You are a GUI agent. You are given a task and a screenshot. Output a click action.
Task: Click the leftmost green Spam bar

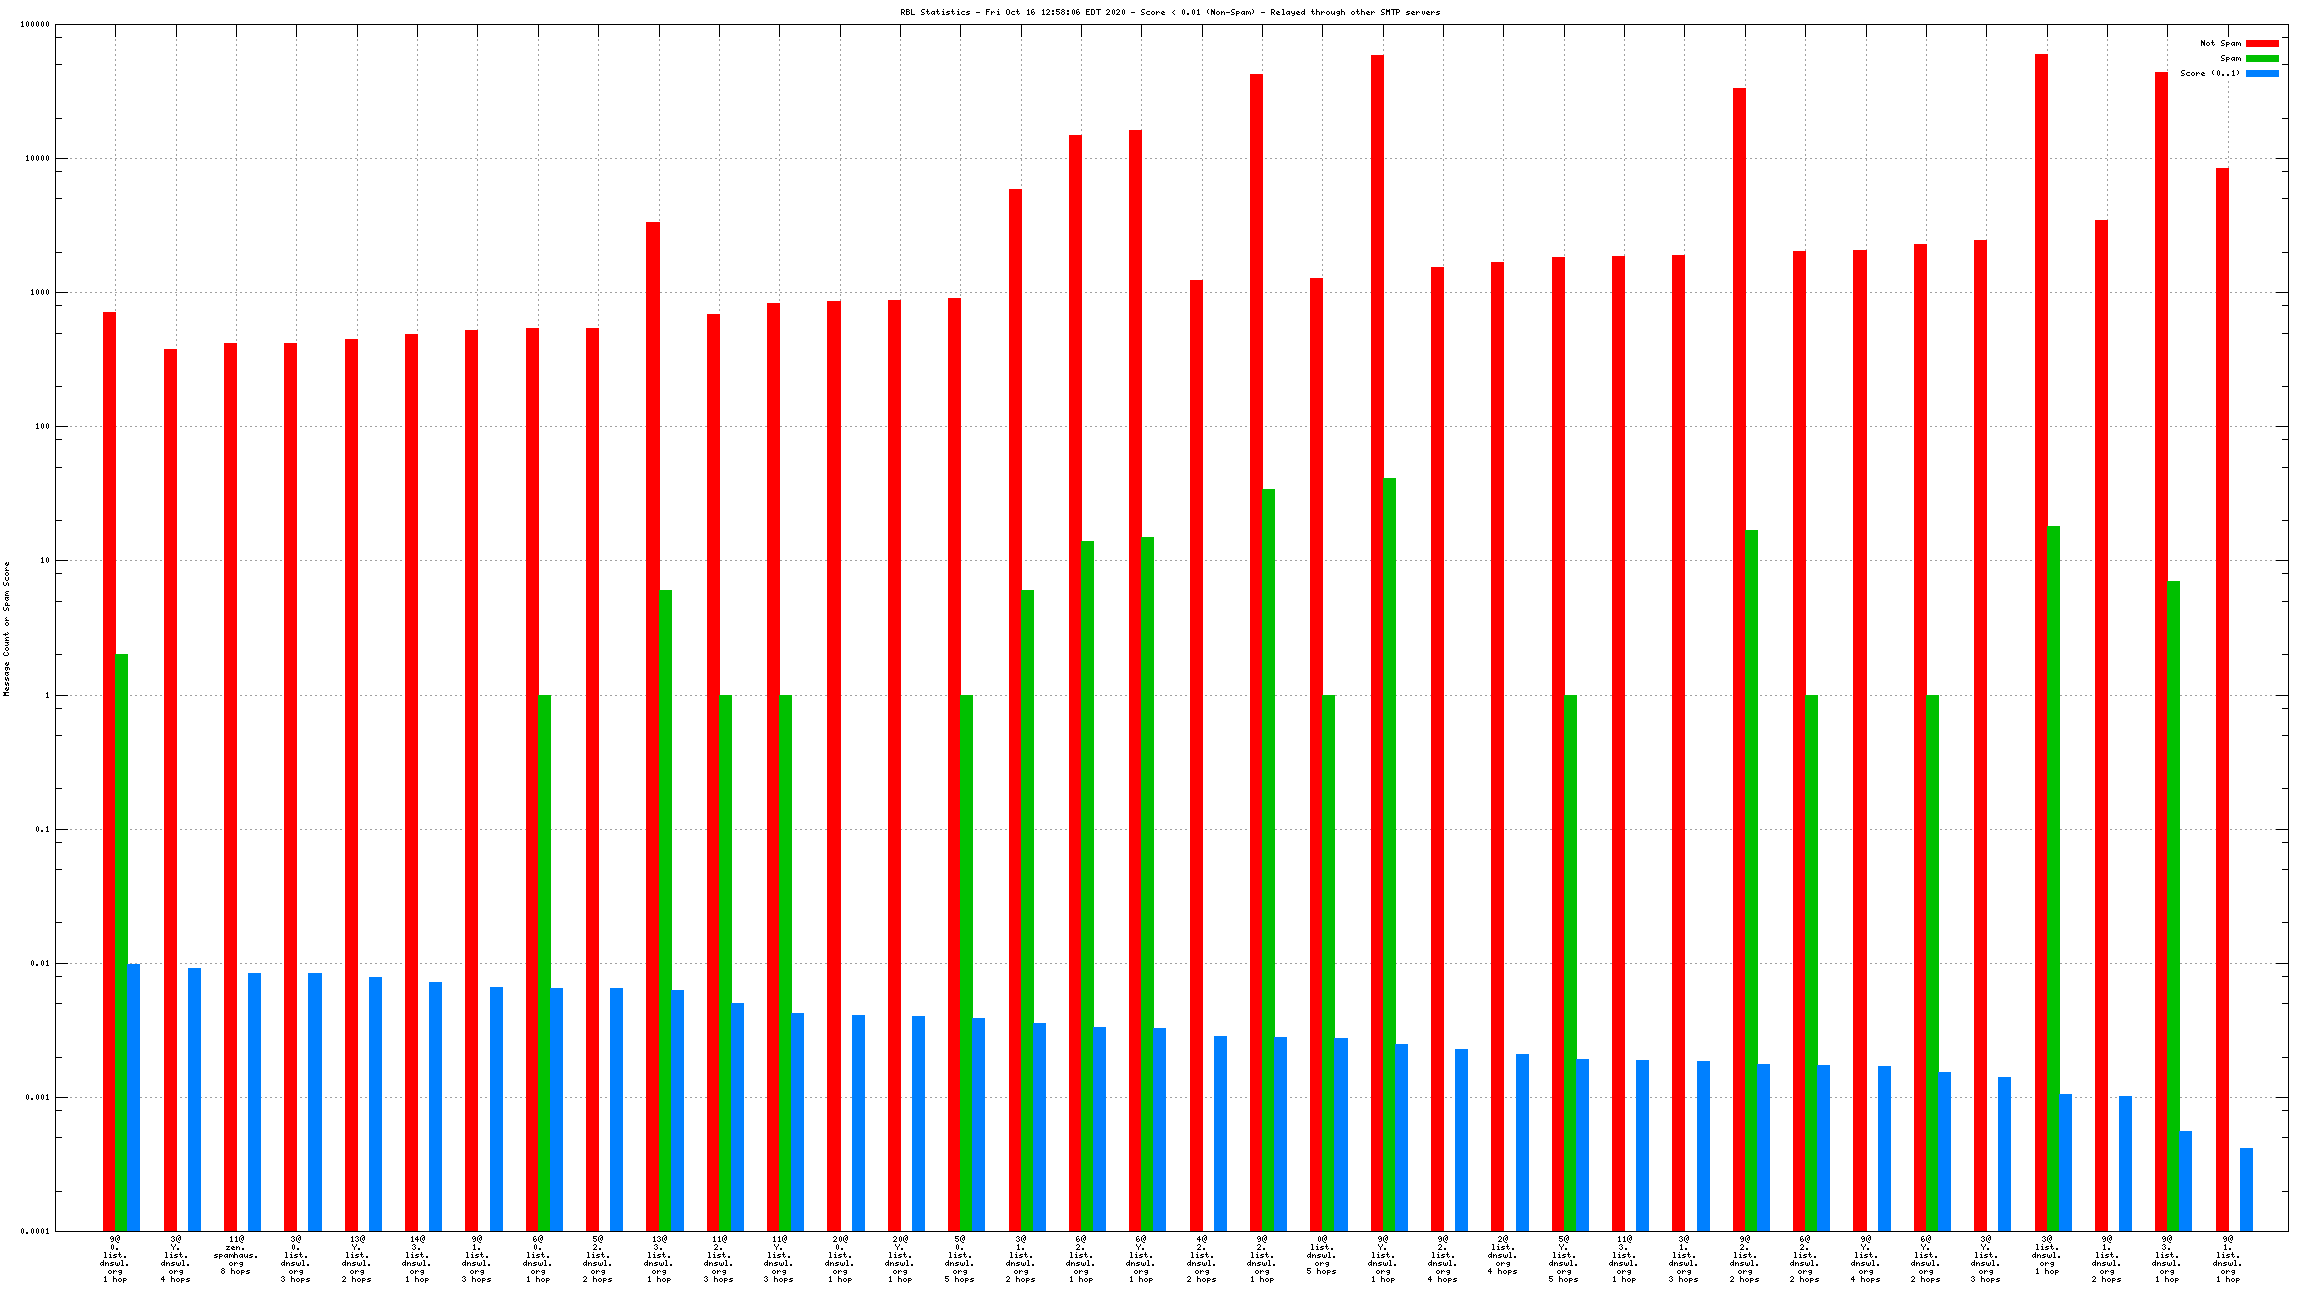point(122,940)
